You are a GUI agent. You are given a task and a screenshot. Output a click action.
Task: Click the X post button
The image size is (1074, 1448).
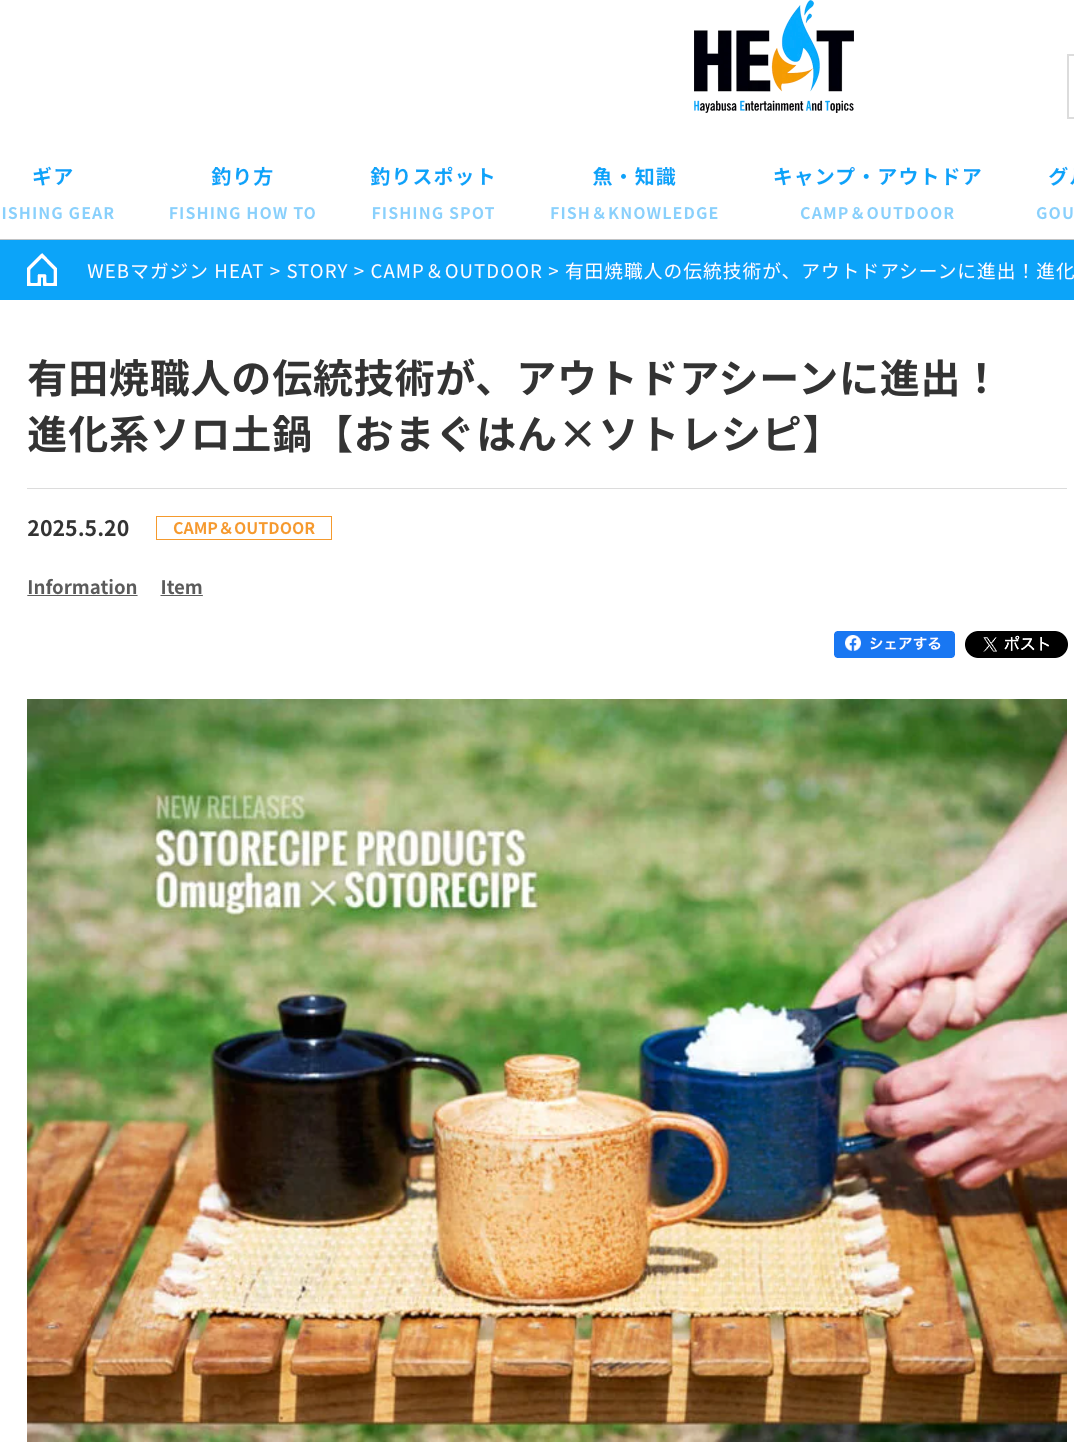[x=1016, y=644]
